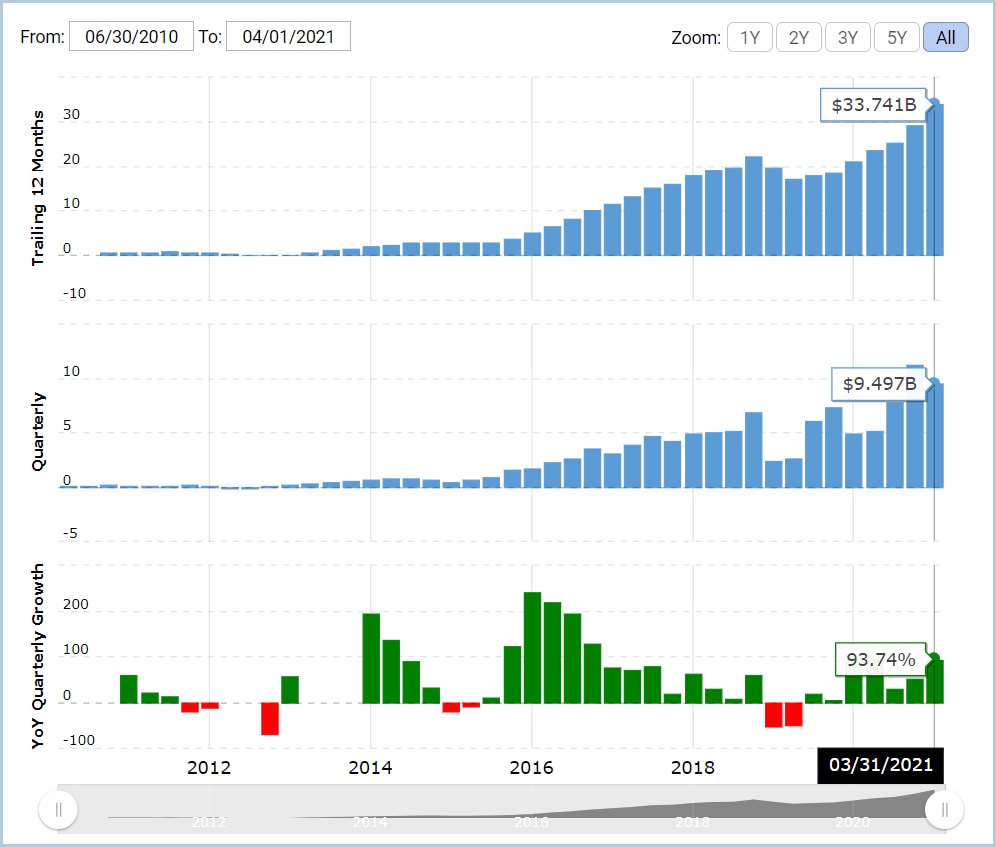Click the To date input field
Image resolution: width=996 pixels, height=847 pixels.
tap(288, 37)
